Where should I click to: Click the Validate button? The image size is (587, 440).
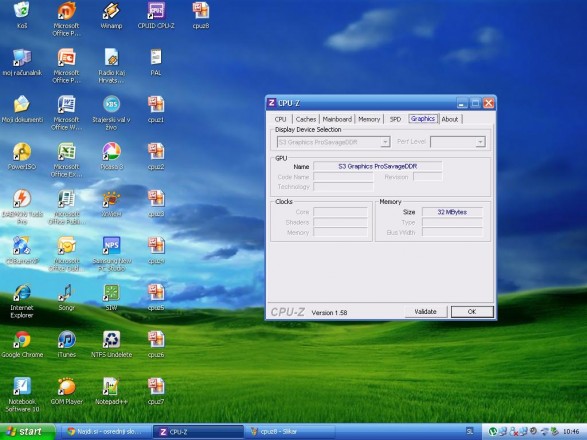click(x=426, y=312)
